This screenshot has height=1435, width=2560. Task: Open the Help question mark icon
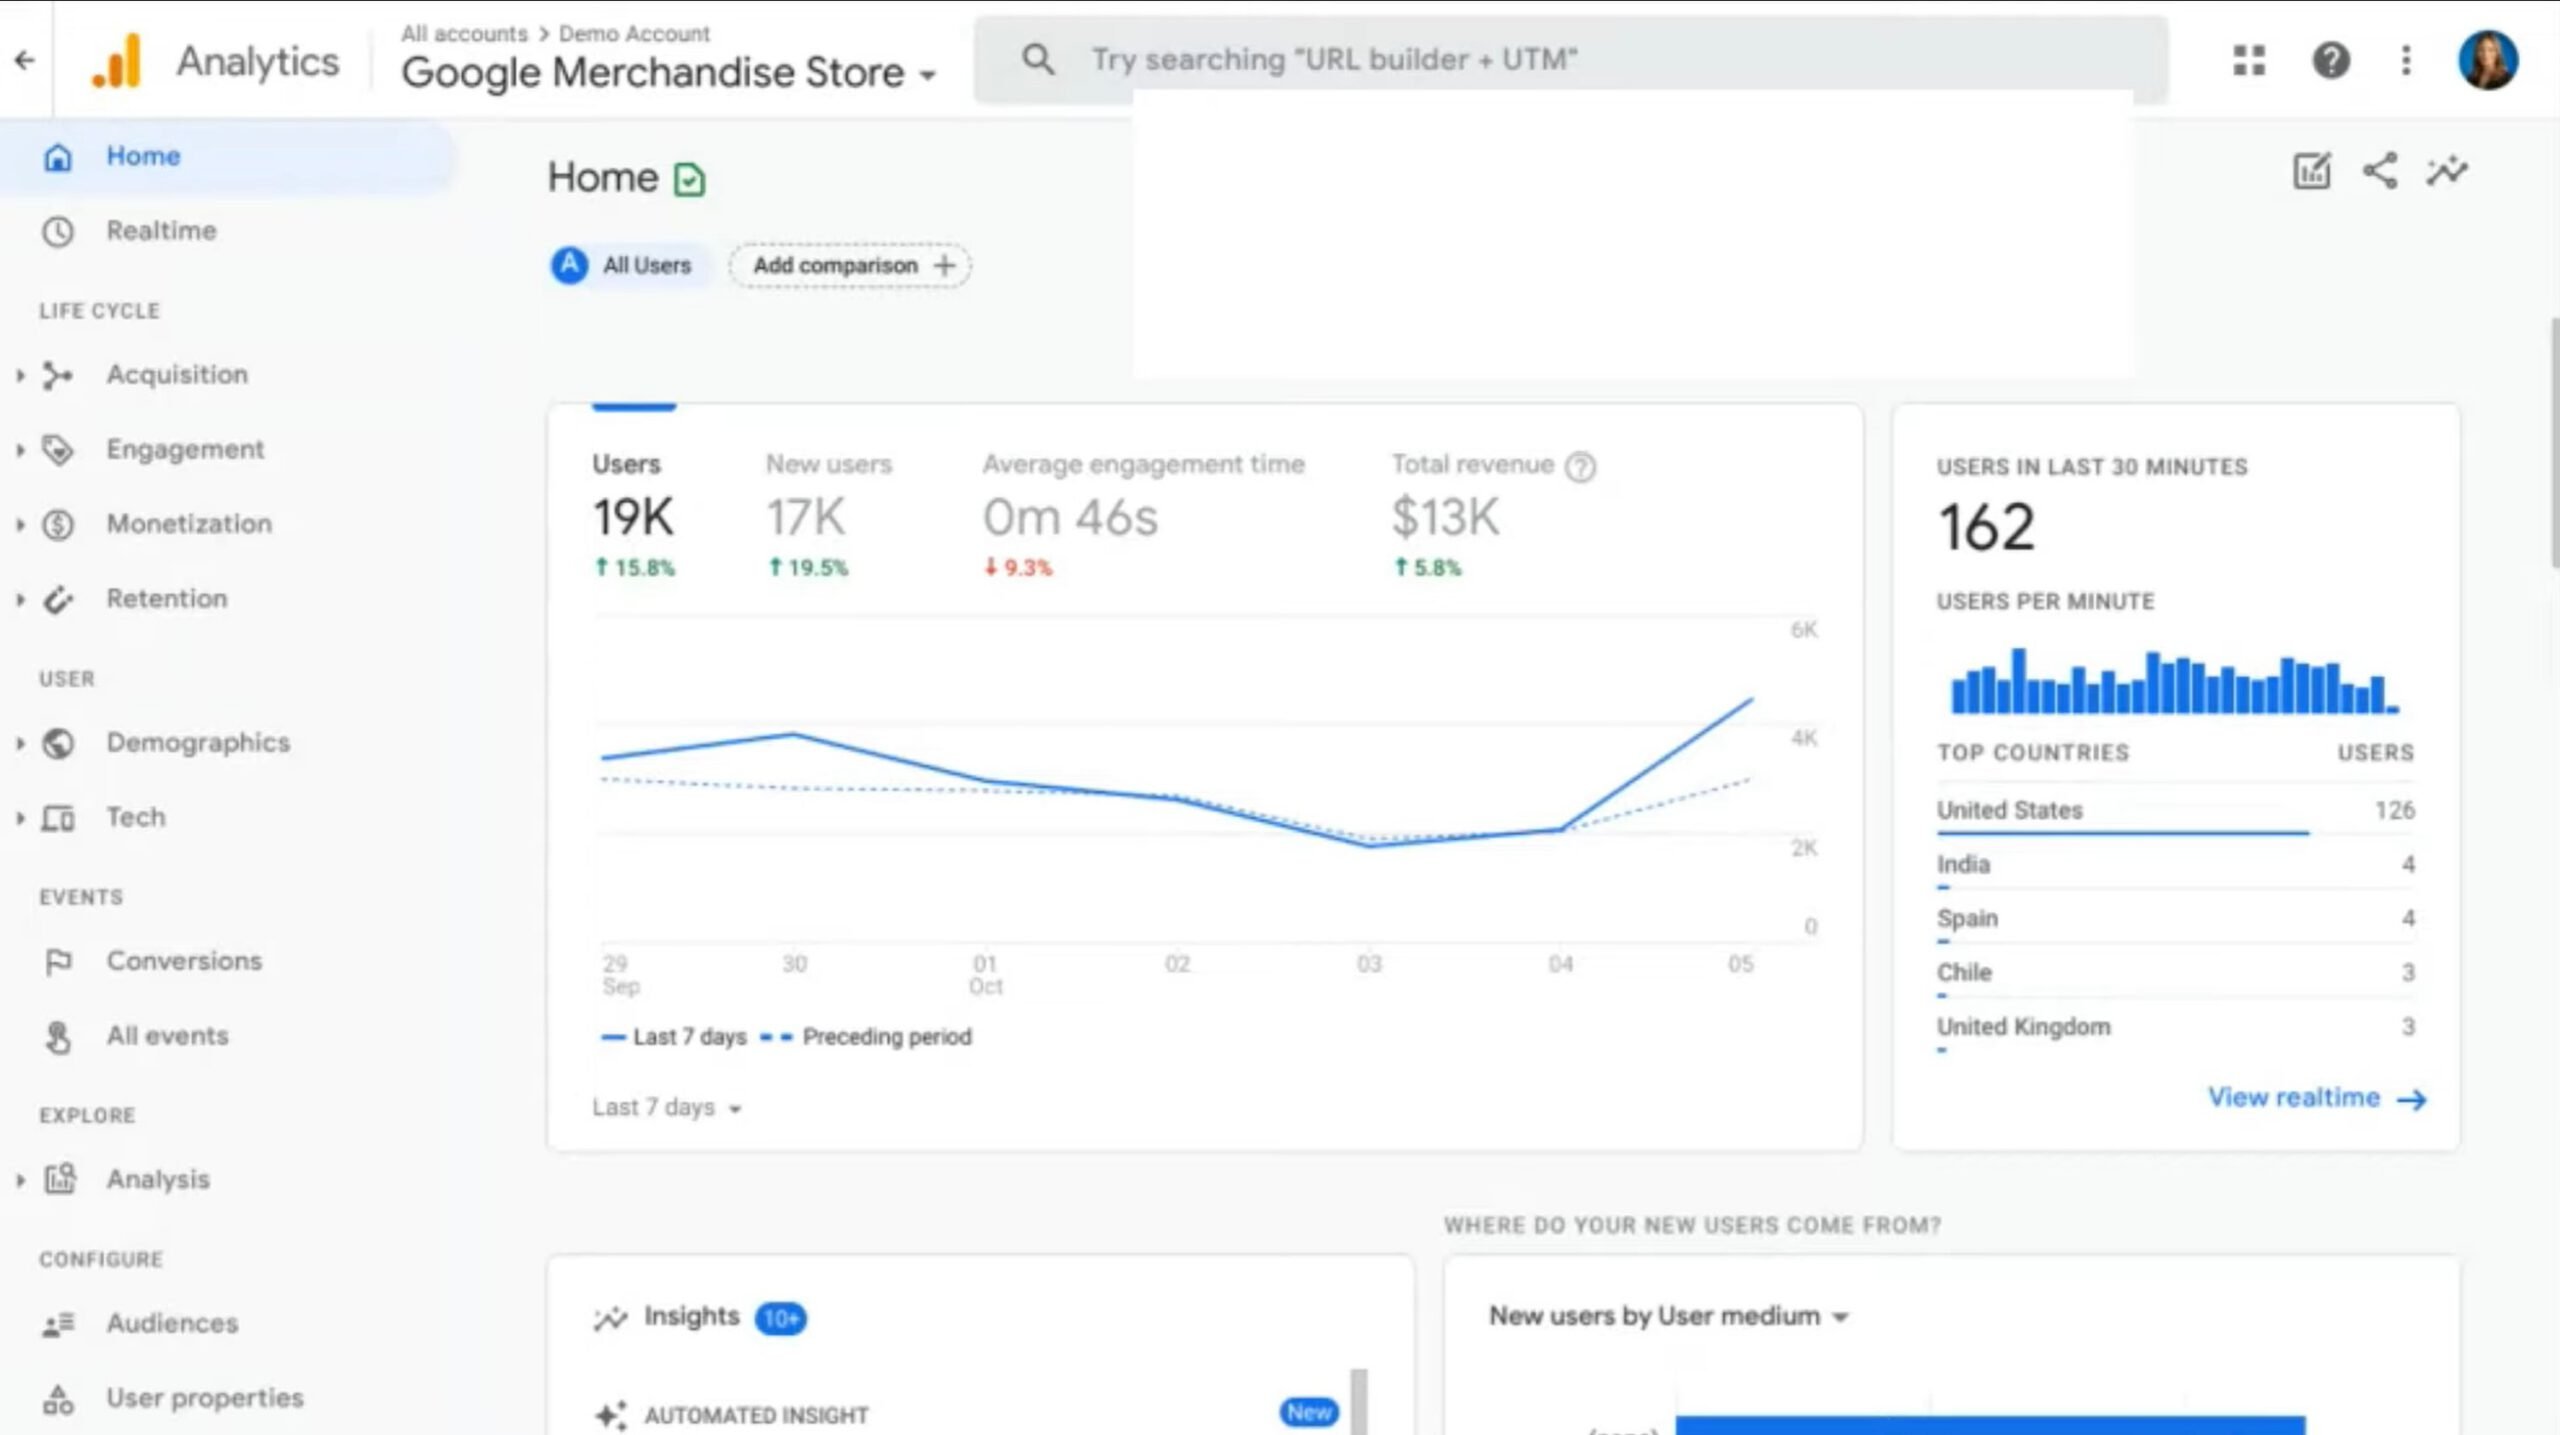pyautogui.click(x=2331, y=60)
